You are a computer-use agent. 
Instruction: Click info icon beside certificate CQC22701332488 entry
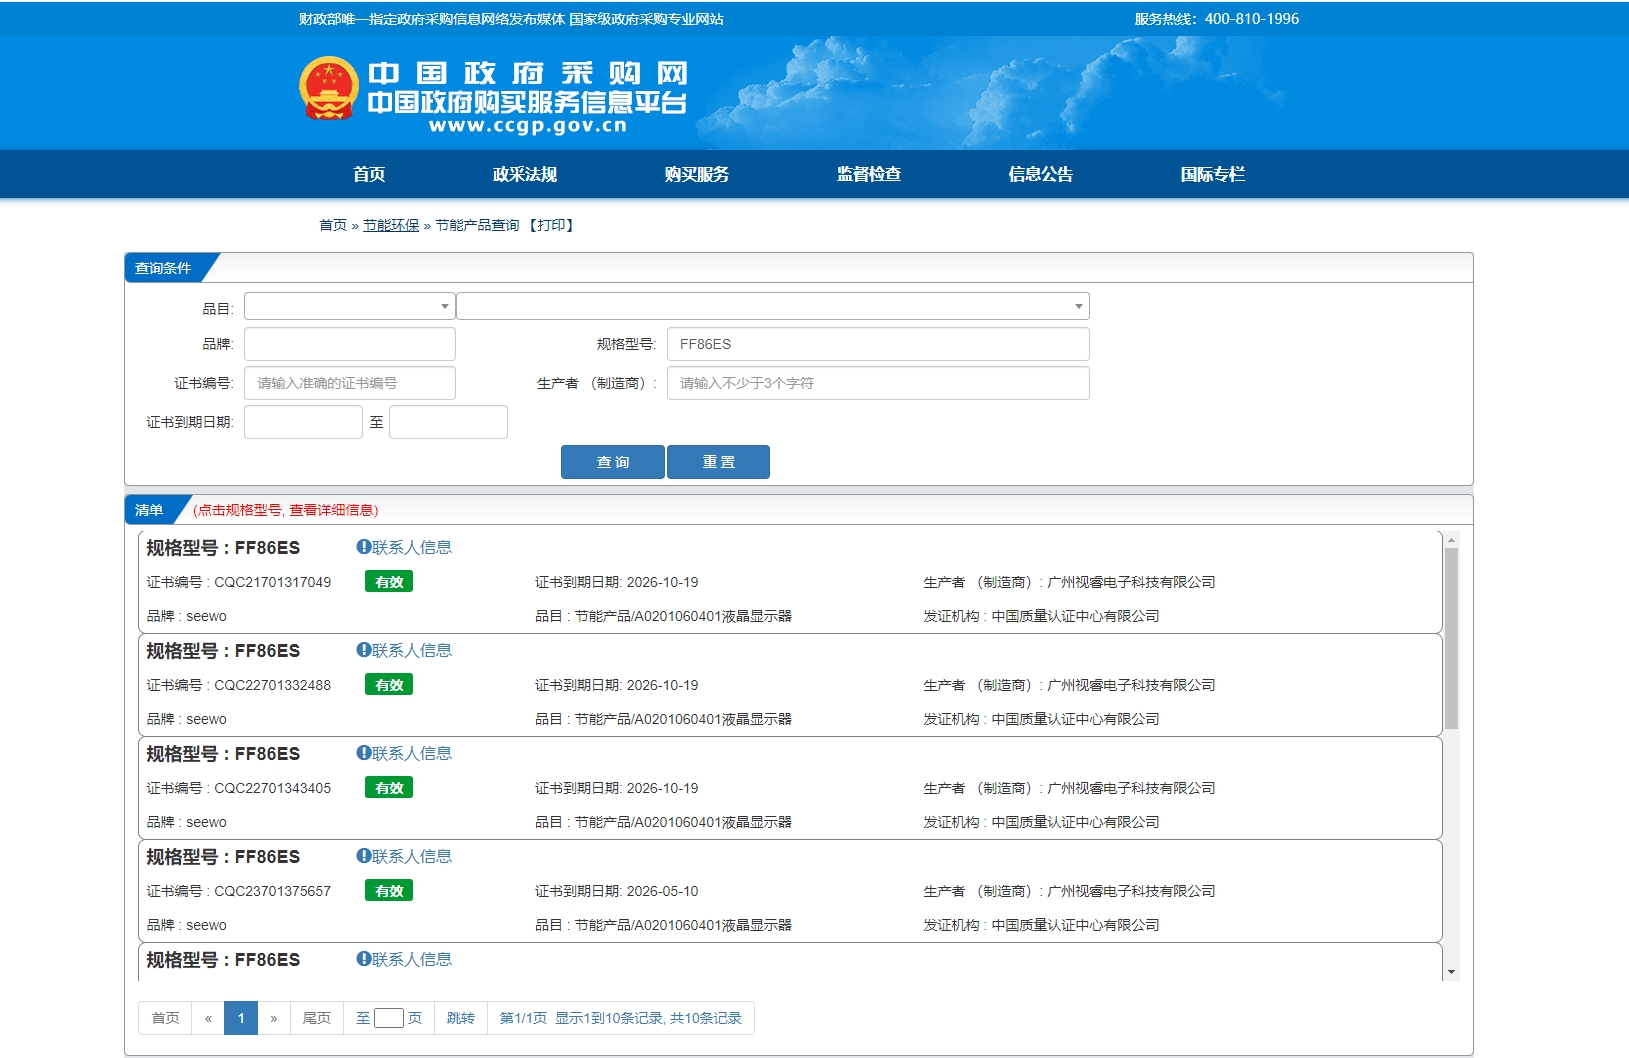364,650
